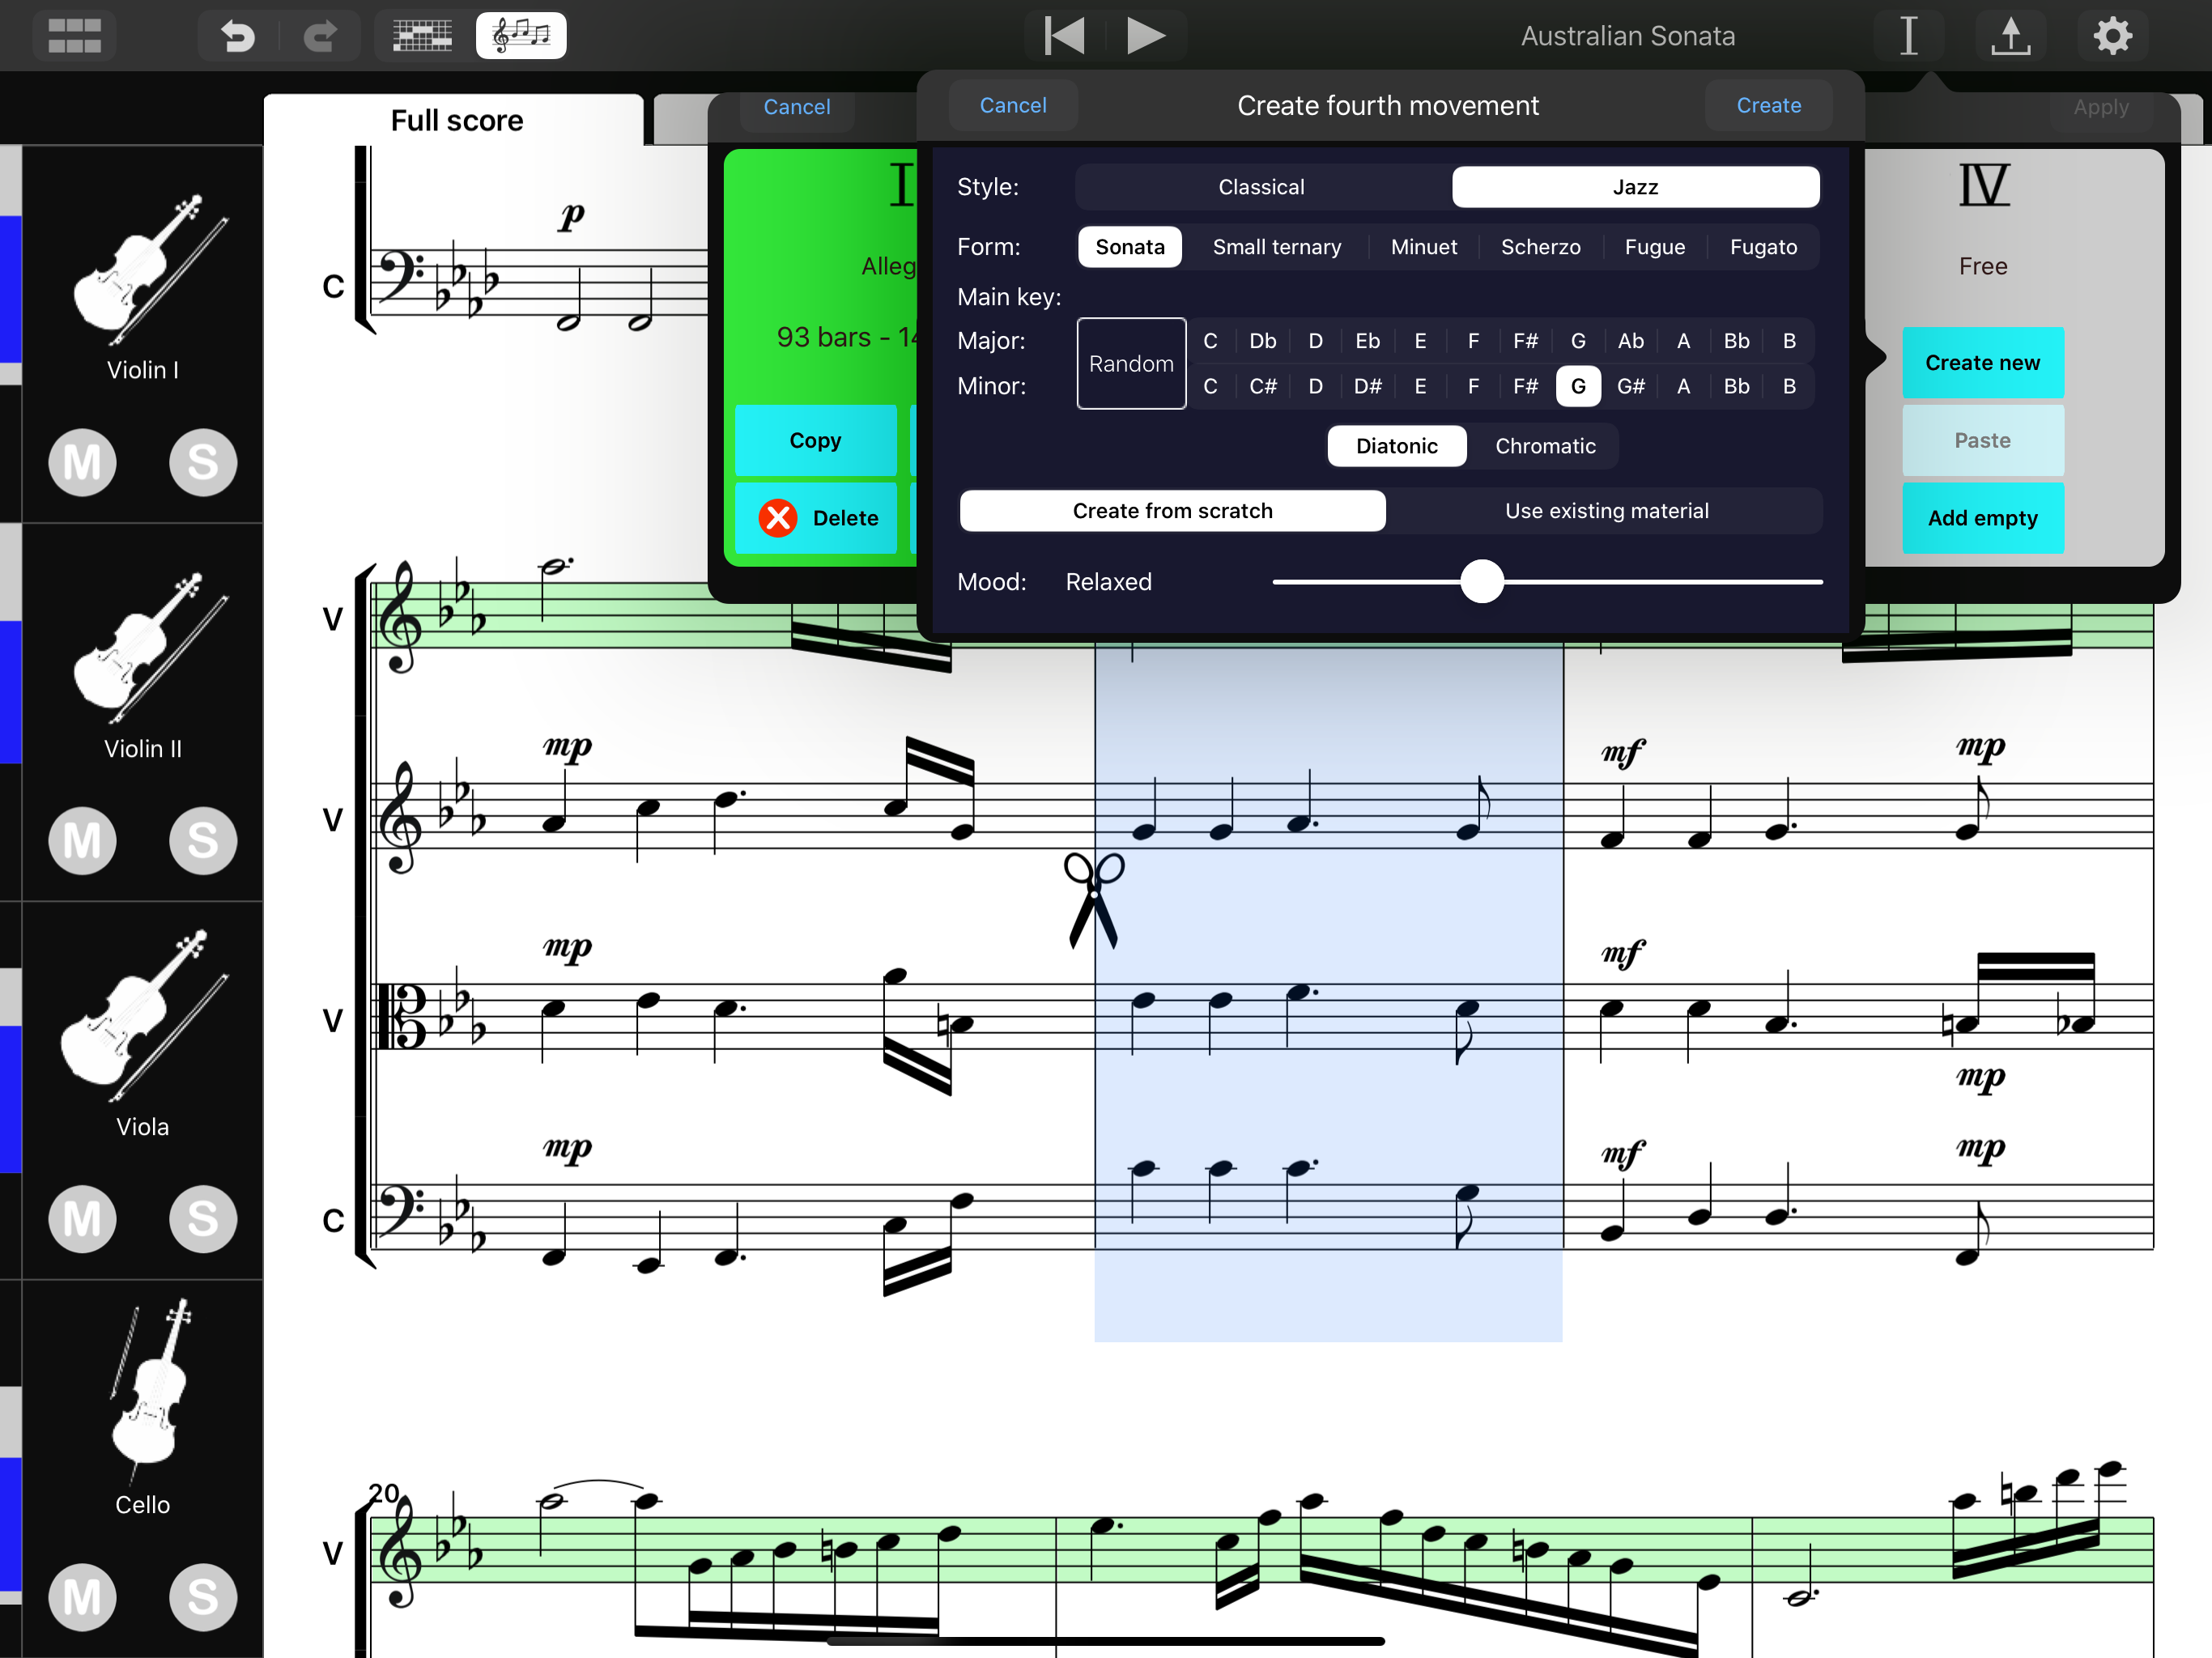This screenshot has height=1658, width=2212.
Task: Switch to piano roll view icon
Action: [422, 36]
